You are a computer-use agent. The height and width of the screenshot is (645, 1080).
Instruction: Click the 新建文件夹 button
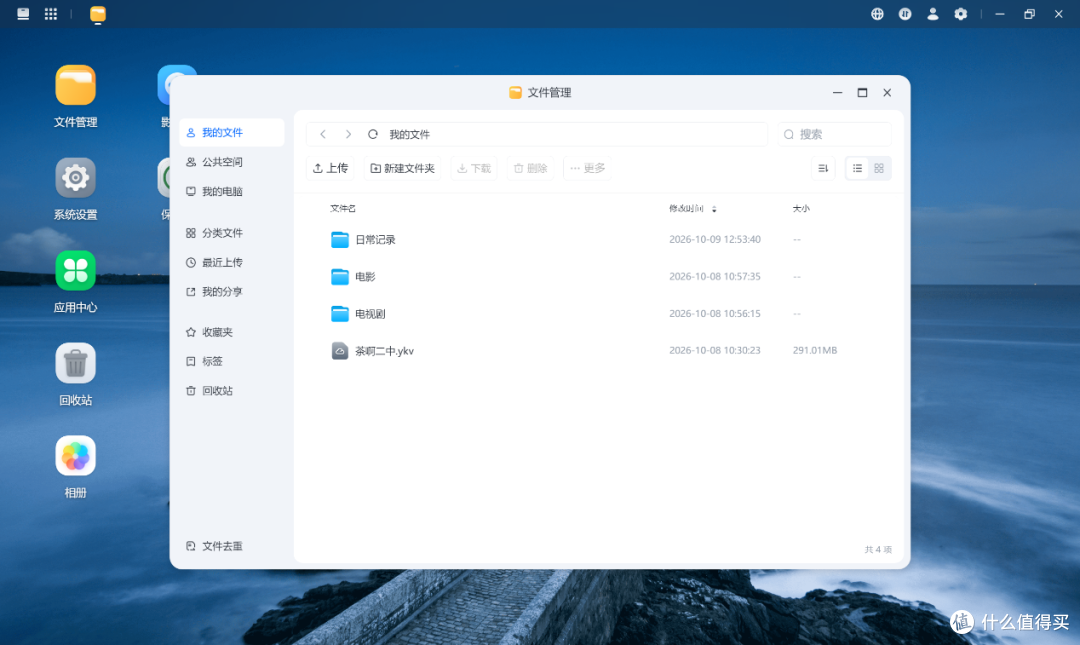click(x=402, y=168)
